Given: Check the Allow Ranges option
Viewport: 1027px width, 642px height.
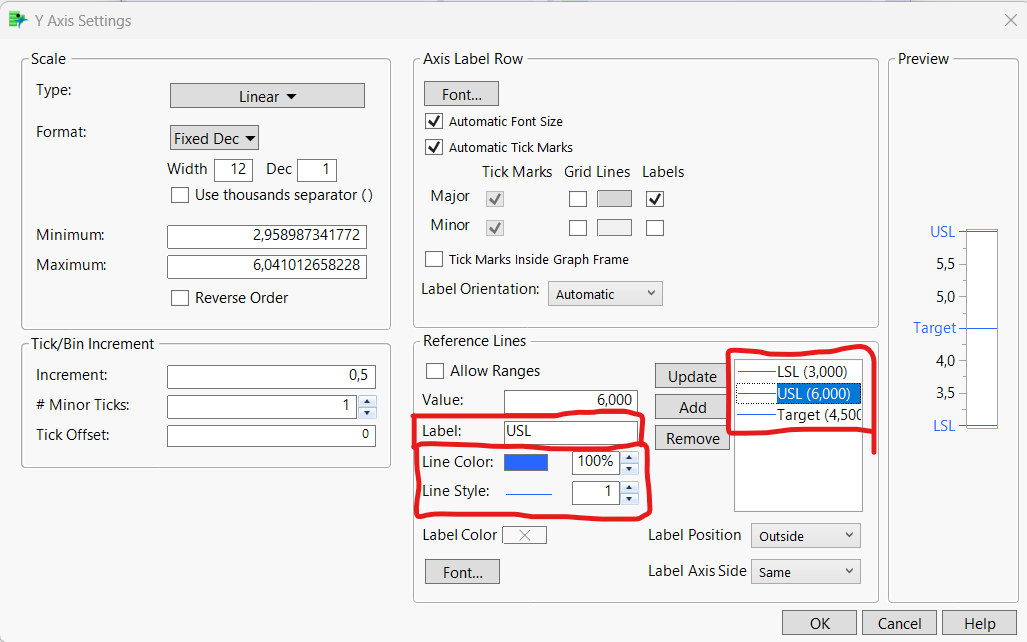Looking at the screenshot, I should (x=435, y=370).
